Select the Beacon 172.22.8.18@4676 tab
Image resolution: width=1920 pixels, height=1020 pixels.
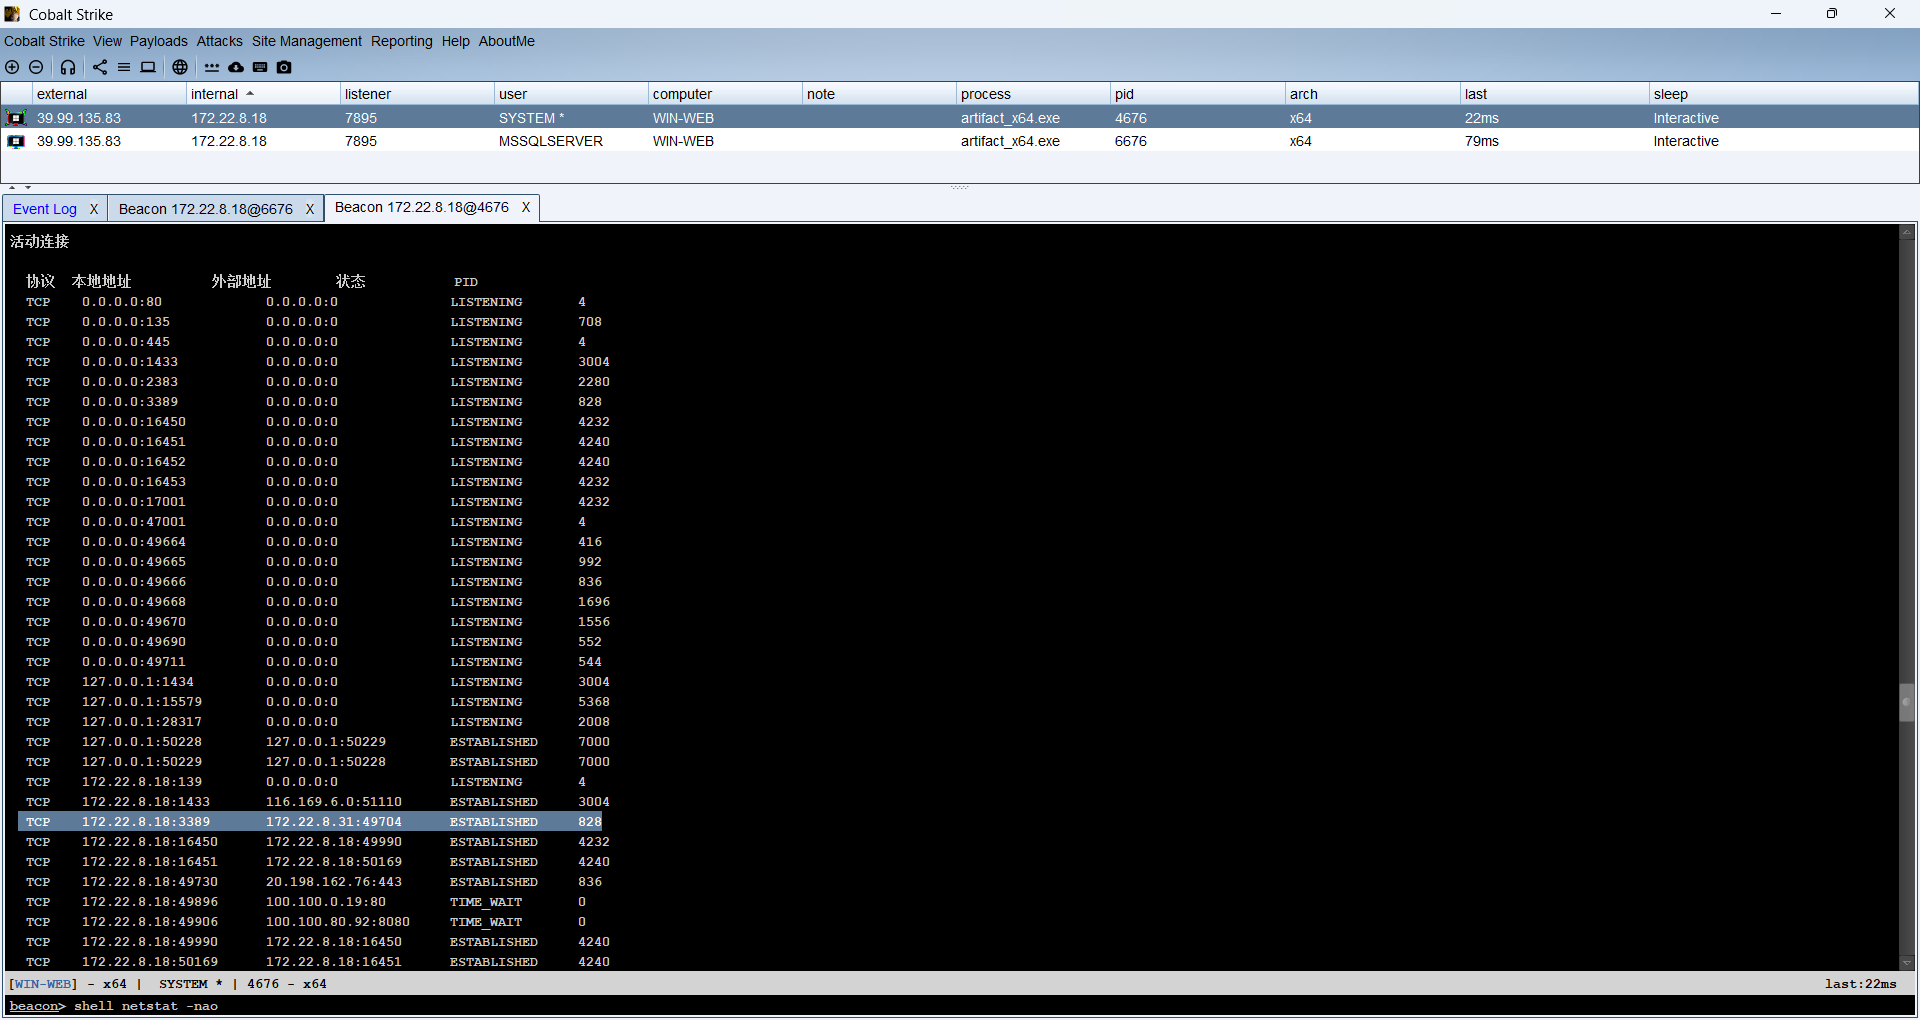pyautogui.click(x=422, y=207)
